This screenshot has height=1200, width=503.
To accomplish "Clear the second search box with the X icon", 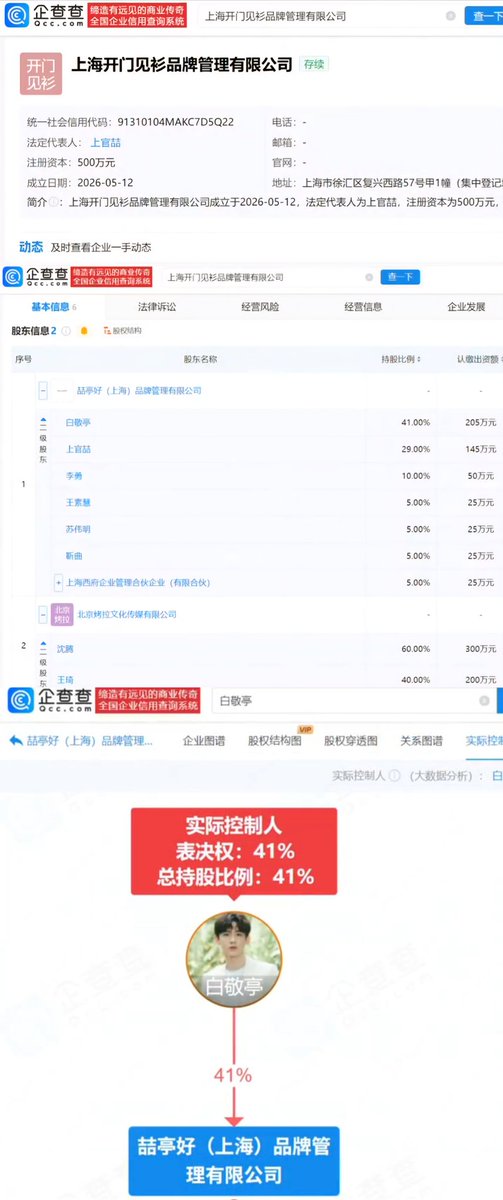I will pos(369,277).
